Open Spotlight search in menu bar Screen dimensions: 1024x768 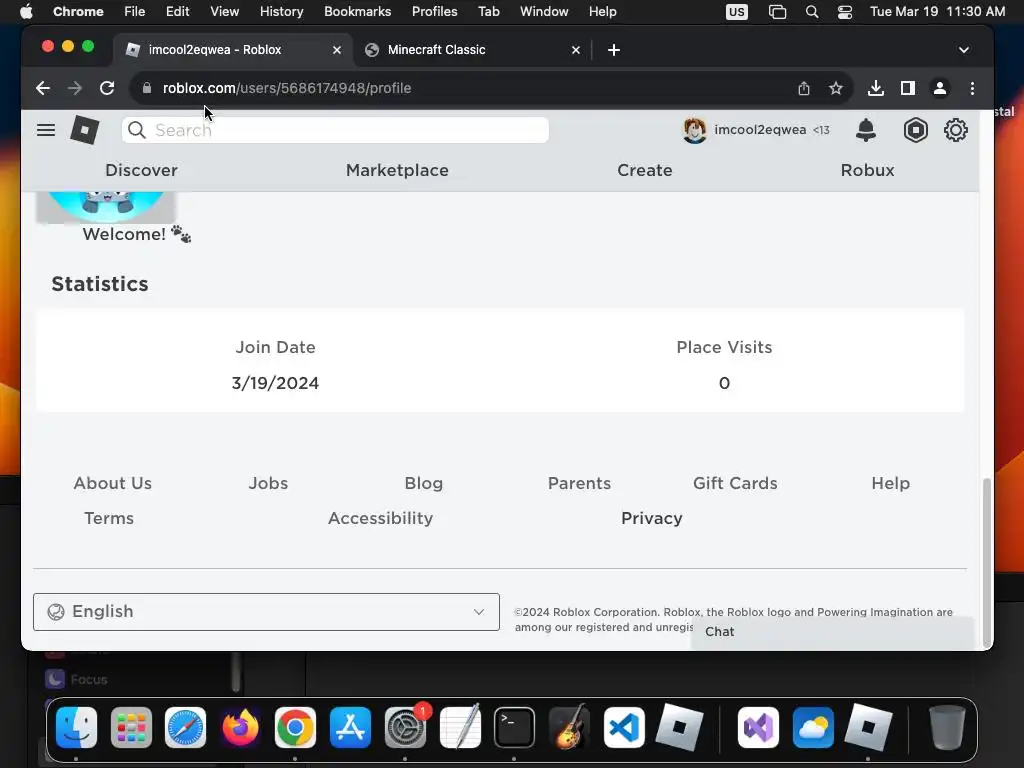click(812, 11)
